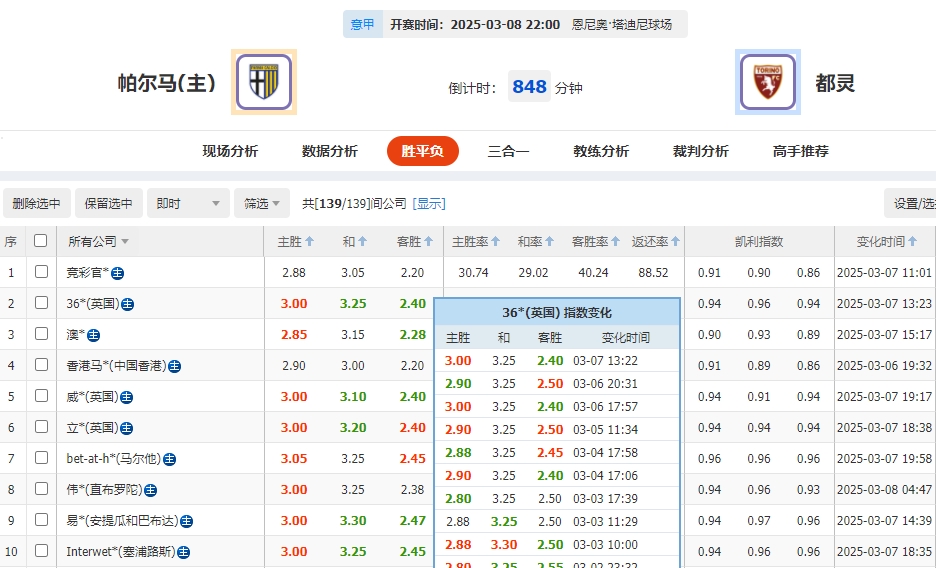Sort by 变化时间 column arrow icon

coord(914,242)
